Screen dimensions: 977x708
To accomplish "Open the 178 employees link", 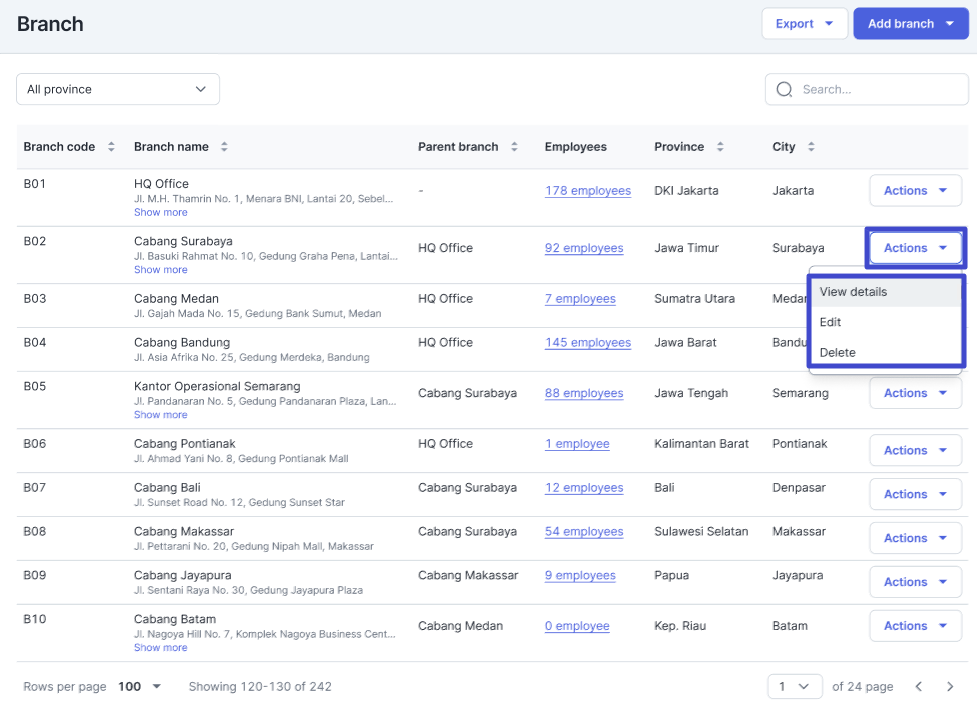I will (588, 191).
